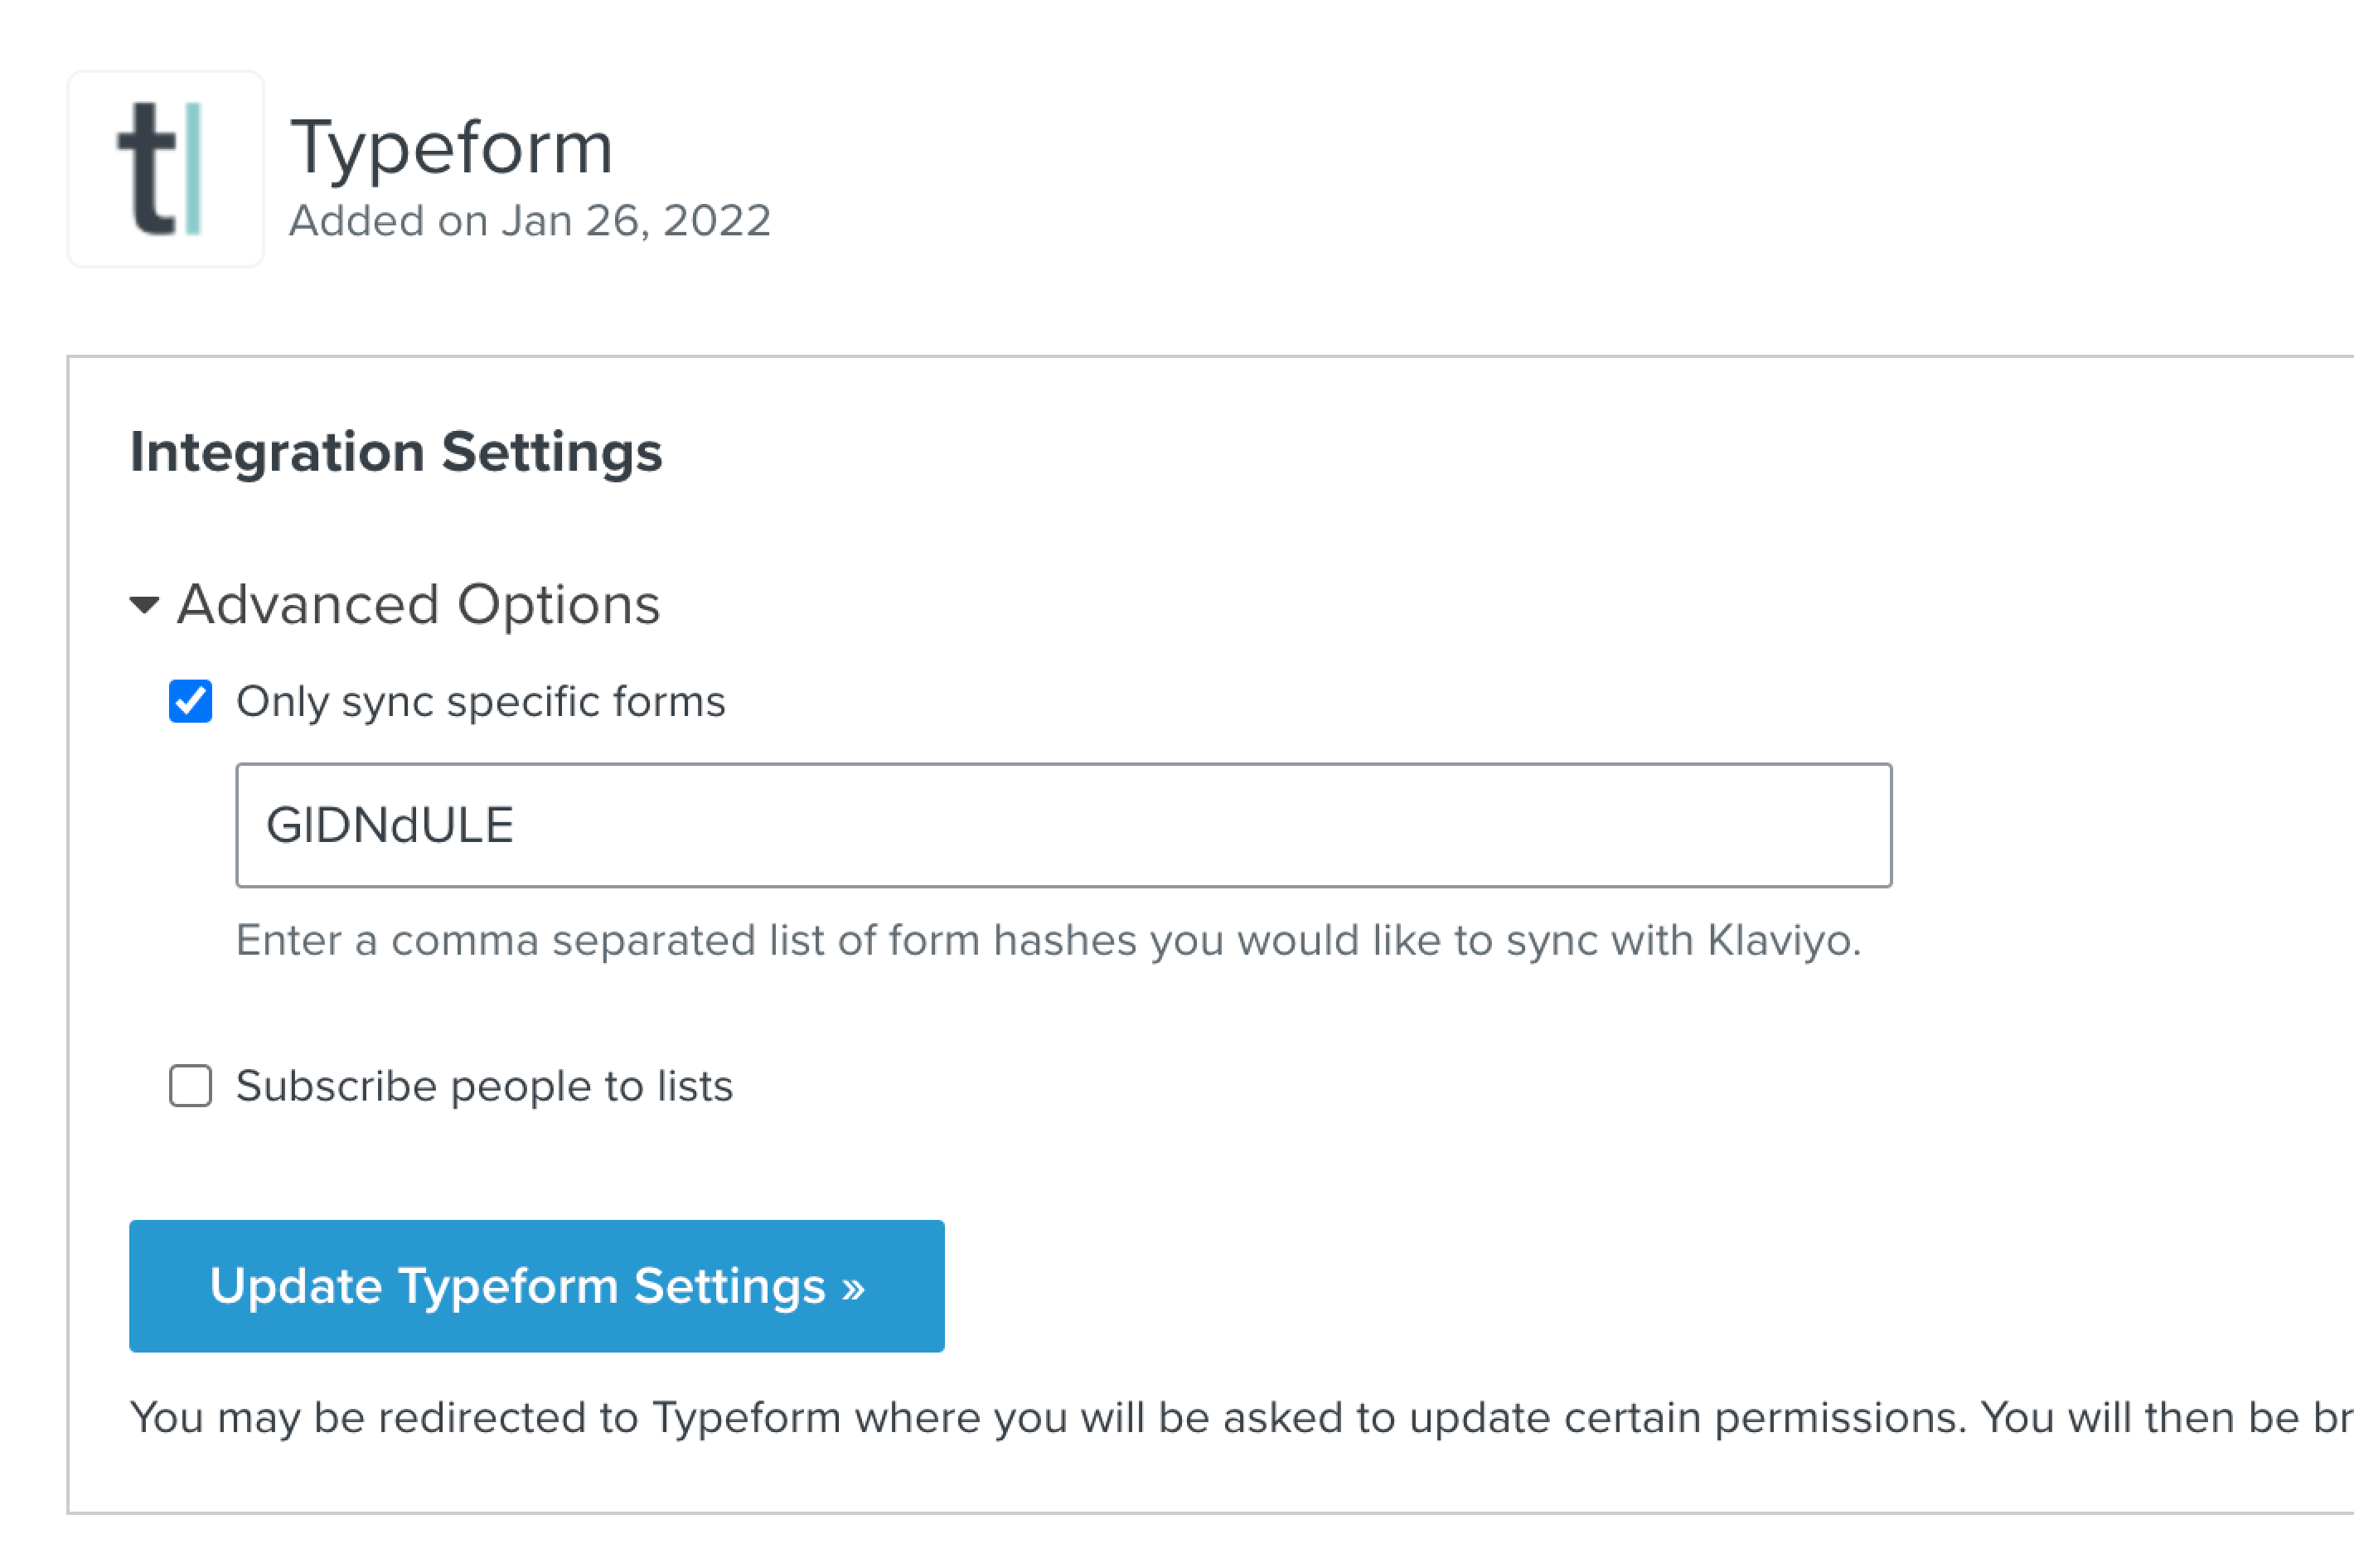Click the Added on Jan 26, 2022 text
The image size is (2354, 1568).
[x=530, y=221]
